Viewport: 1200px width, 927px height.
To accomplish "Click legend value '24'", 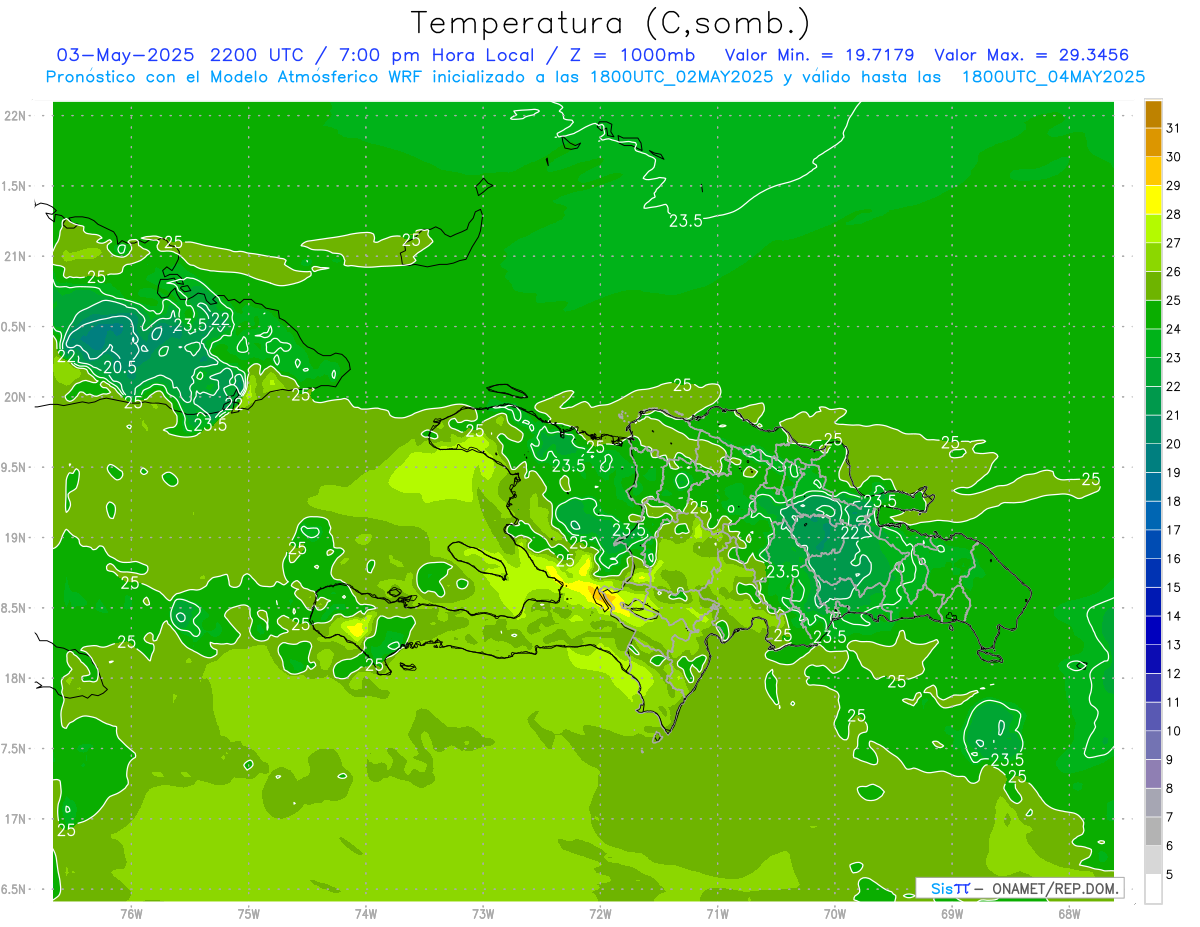I will click(x=1174, y=329).
